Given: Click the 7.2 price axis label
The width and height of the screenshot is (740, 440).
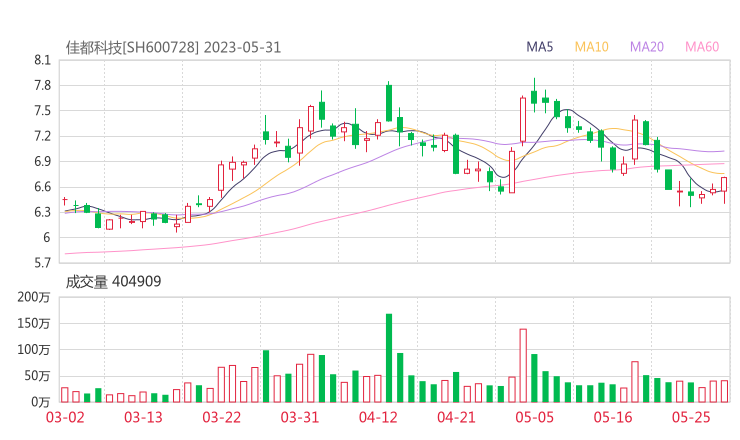Looking at the screenshot, I should point(42,136).
